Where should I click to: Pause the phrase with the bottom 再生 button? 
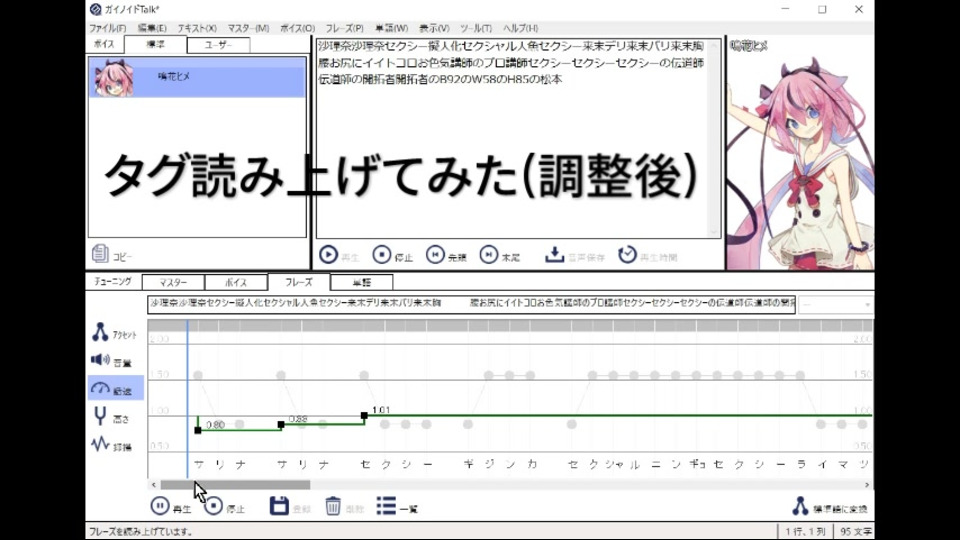tap(160, 506)
